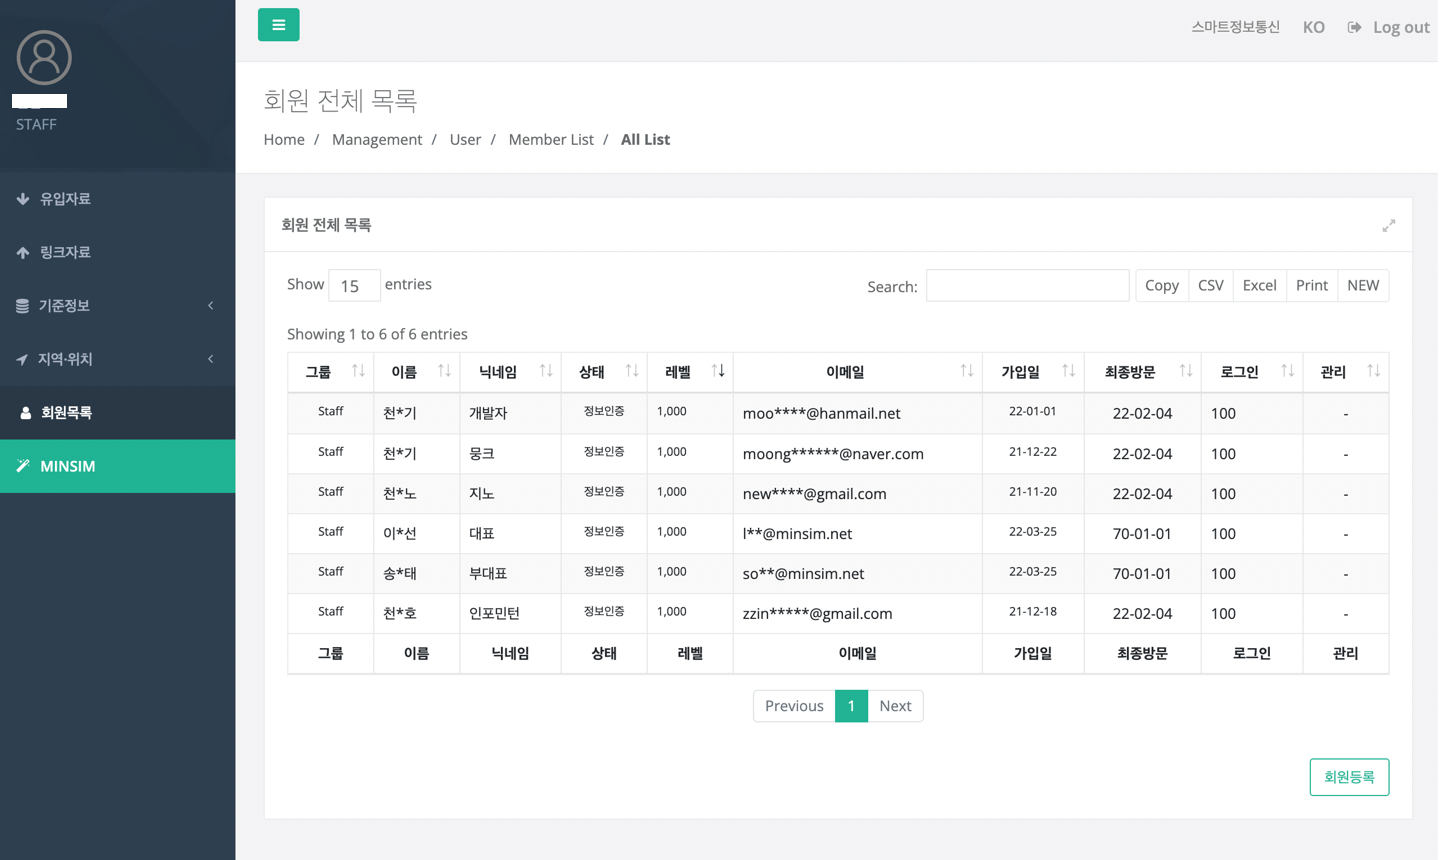Sort table by 로그인 column arrows
1455x860 pixels.
pos(1288,371)
